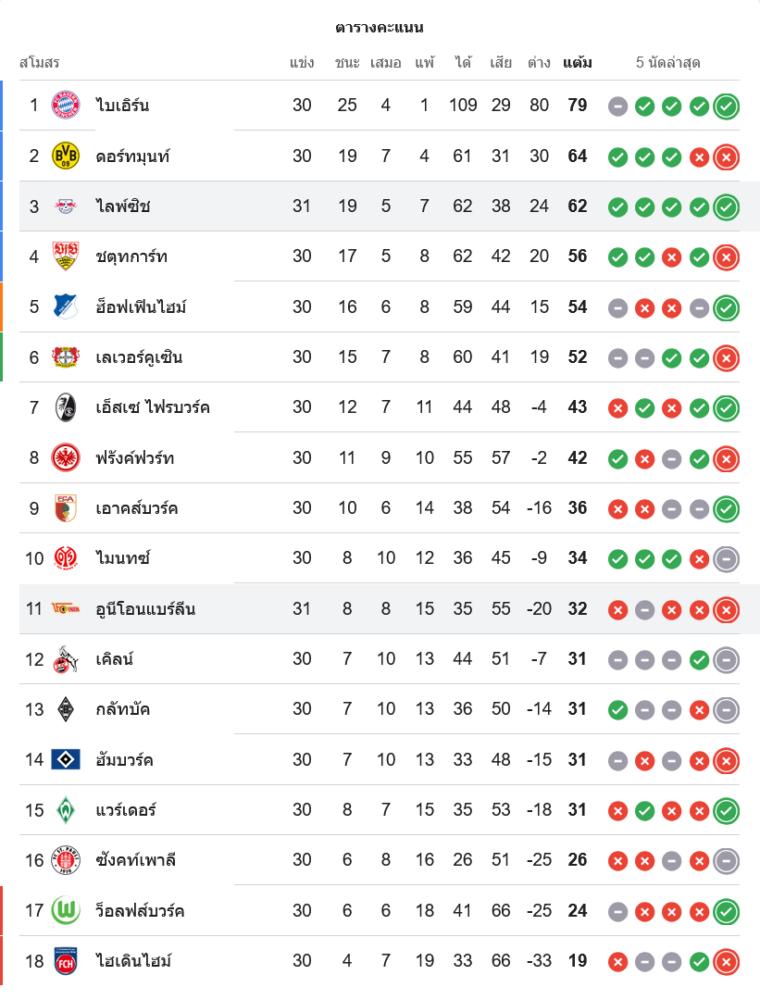Click the สโมสร club column header
760x1000 pixels.
[40, 63]
